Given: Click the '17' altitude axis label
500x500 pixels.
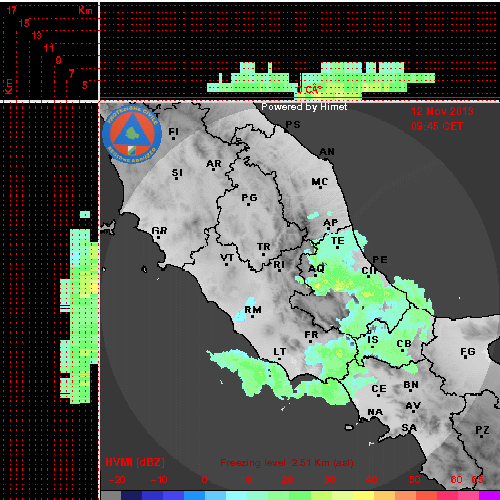Looking at the screenshot, I should [x=11, y=10].
